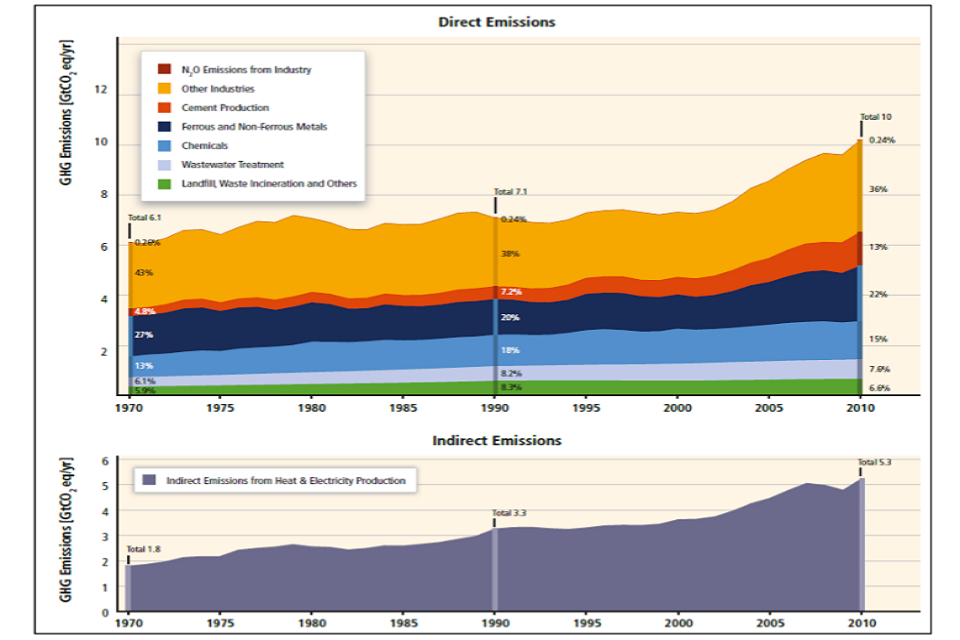Viewport: 960px width, 640px height.
Task: Click the Chemicals blue legend swatch
Action: [164, 146]
